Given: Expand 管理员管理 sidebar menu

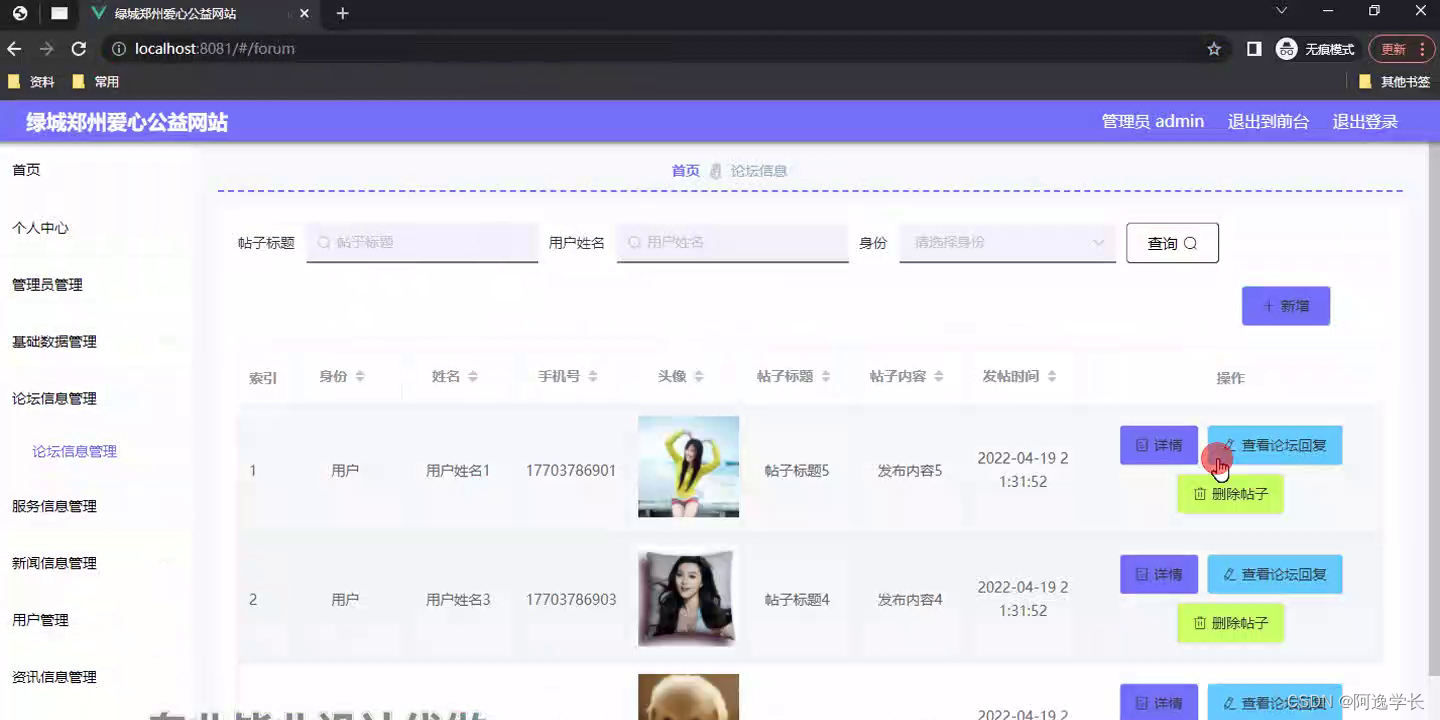Looking at the screenshot, I should click(47, 285).
